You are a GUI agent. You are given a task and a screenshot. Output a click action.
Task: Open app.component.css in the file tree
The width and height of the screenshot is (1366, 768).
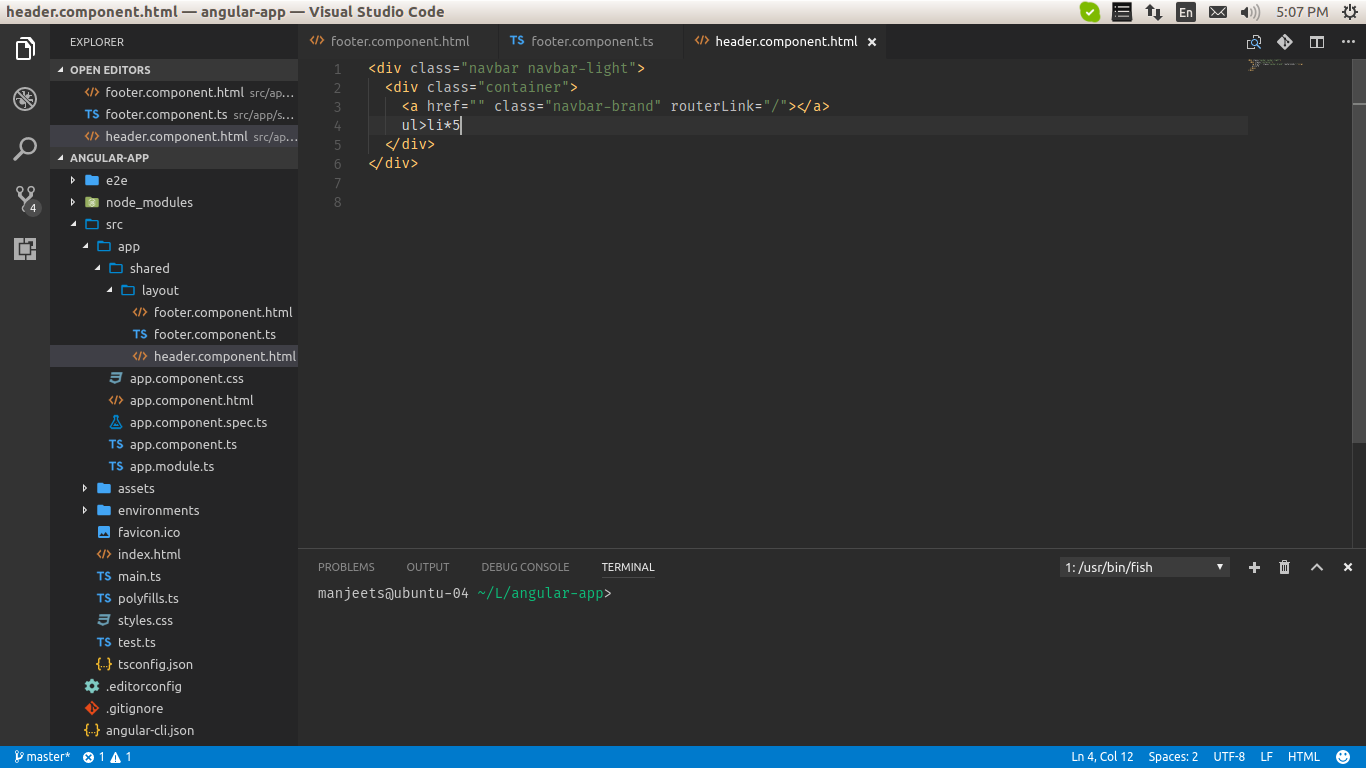coord(174,378)
